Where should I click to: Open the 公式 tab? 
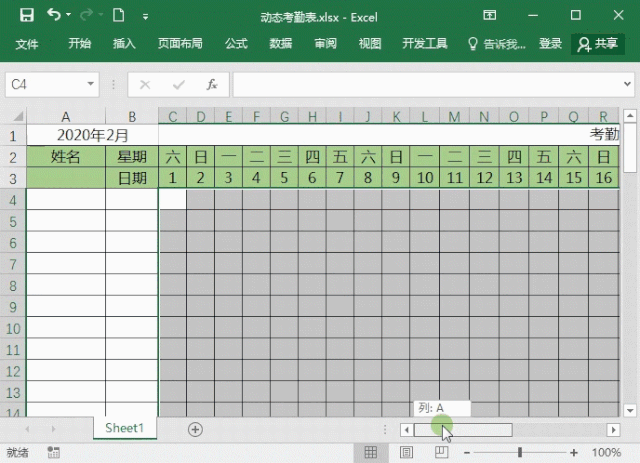click(x=236, y=43)
